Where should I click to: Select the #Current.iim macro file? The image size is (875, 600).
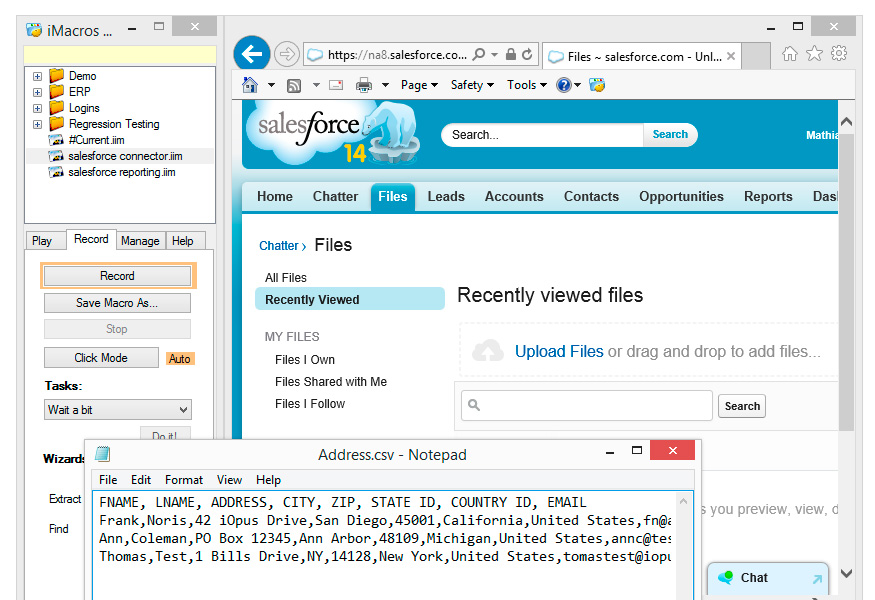click(x=96, y=140)
